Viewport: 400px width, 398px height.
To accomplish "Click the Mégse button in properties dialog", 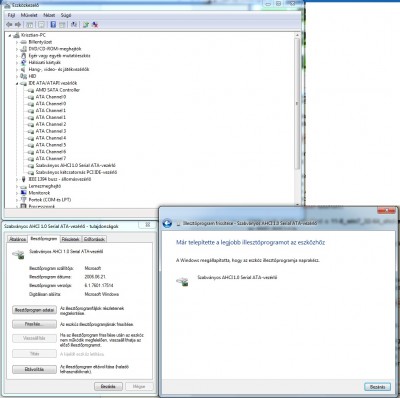I will 139,386.
